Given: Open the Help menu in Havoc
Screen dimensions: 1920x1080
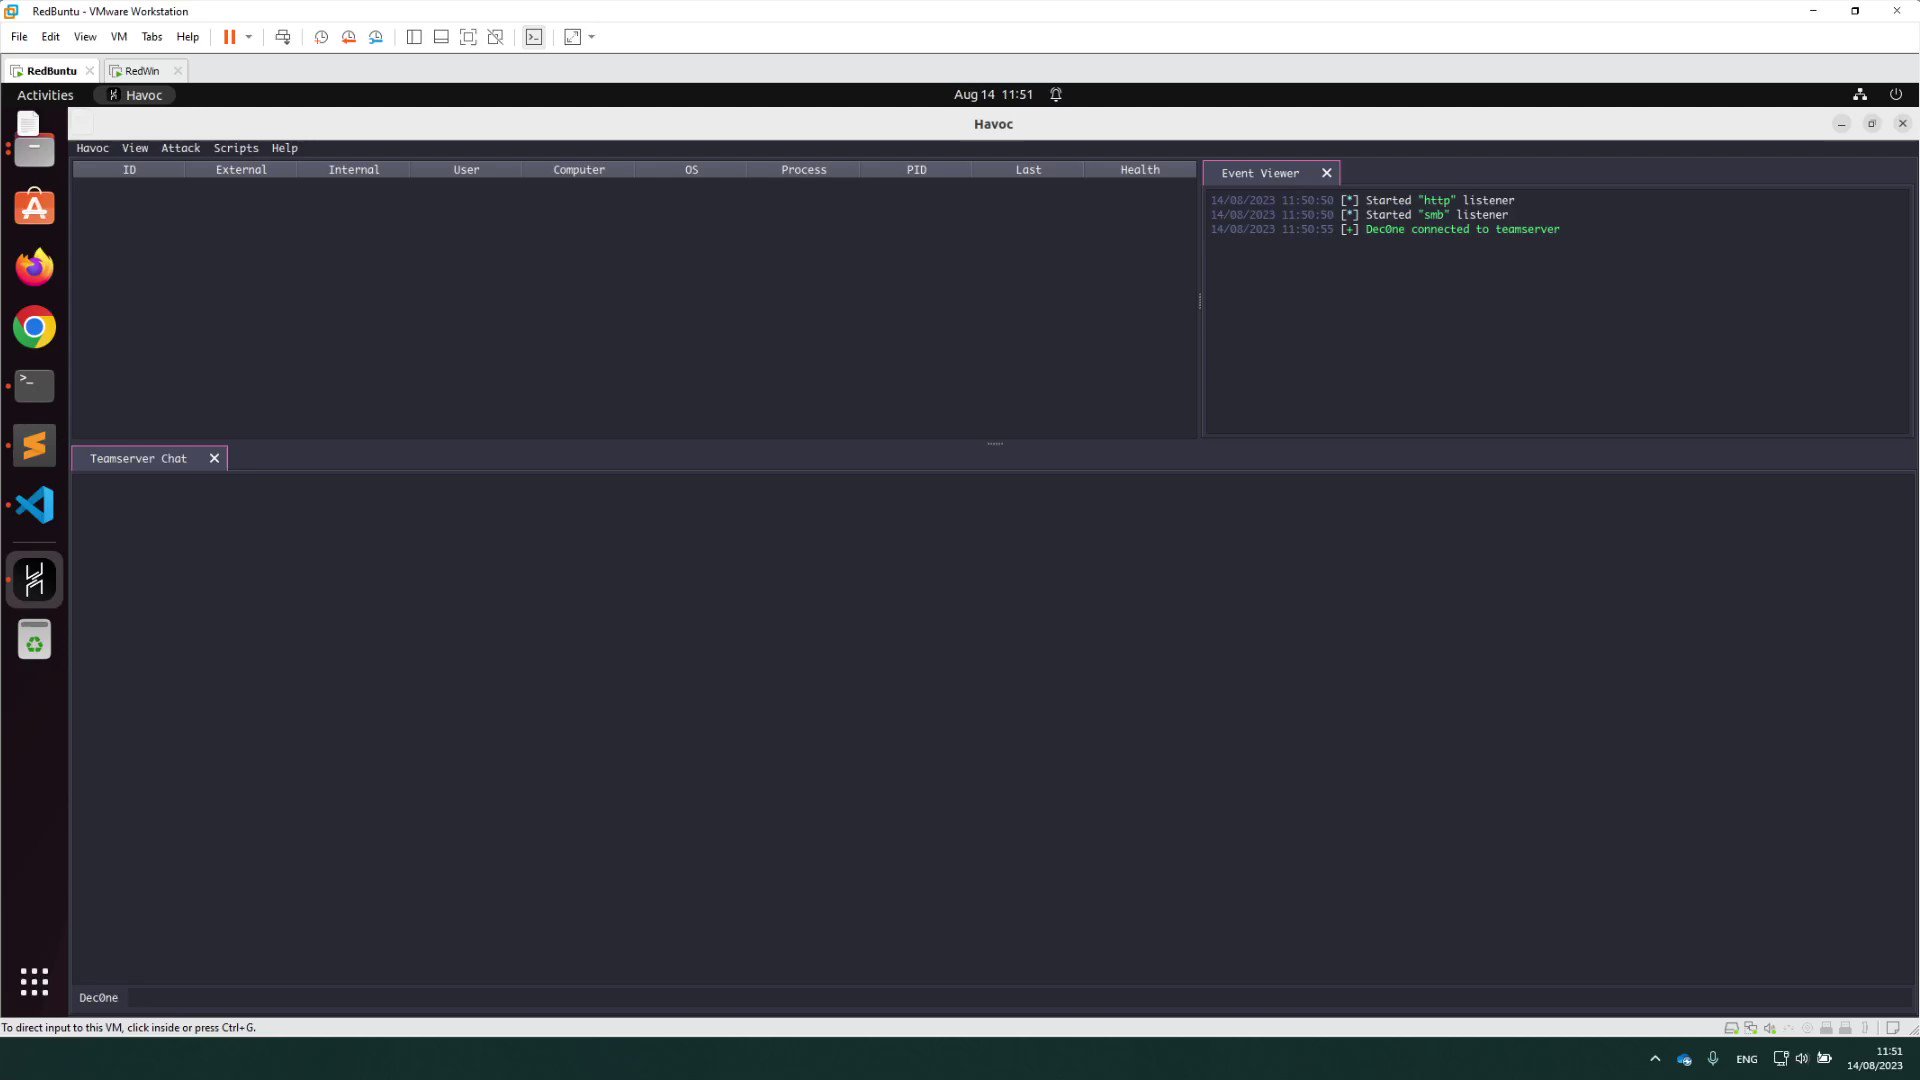Looking at the screenshot, I should (x=285, y=148).
